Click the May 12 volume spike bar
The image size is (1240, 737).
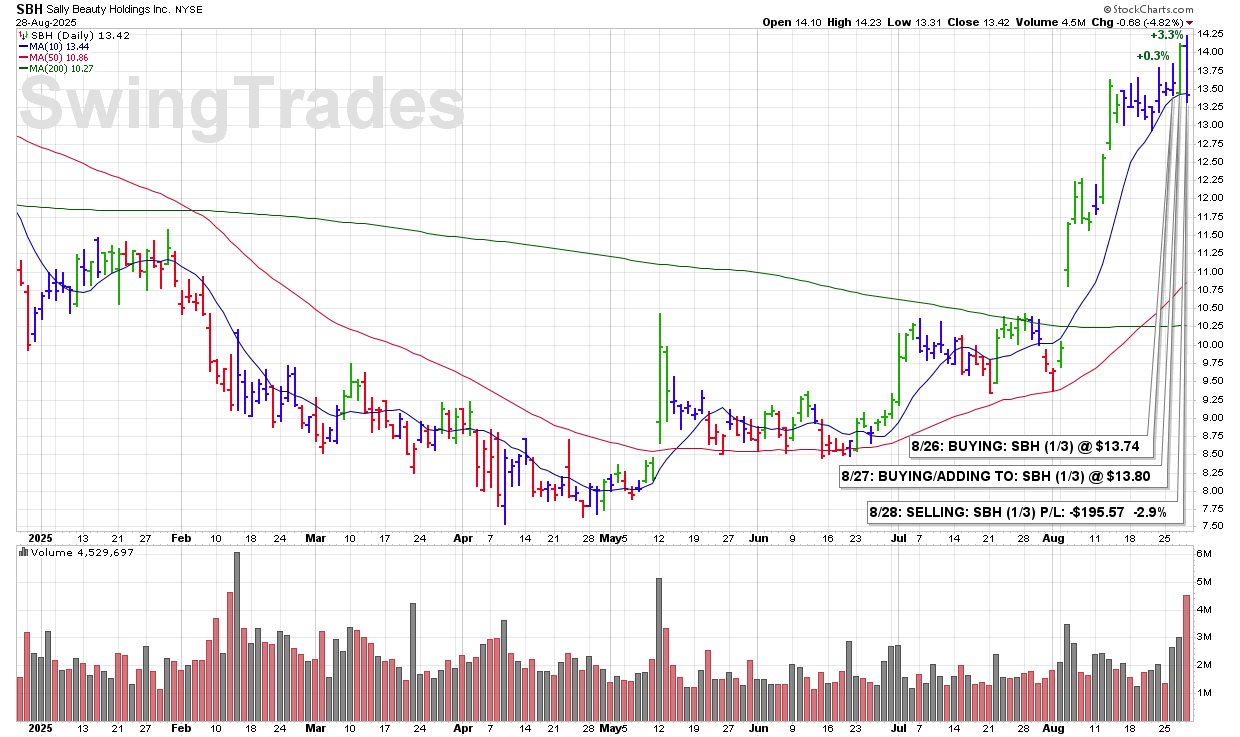click(658, 649)
